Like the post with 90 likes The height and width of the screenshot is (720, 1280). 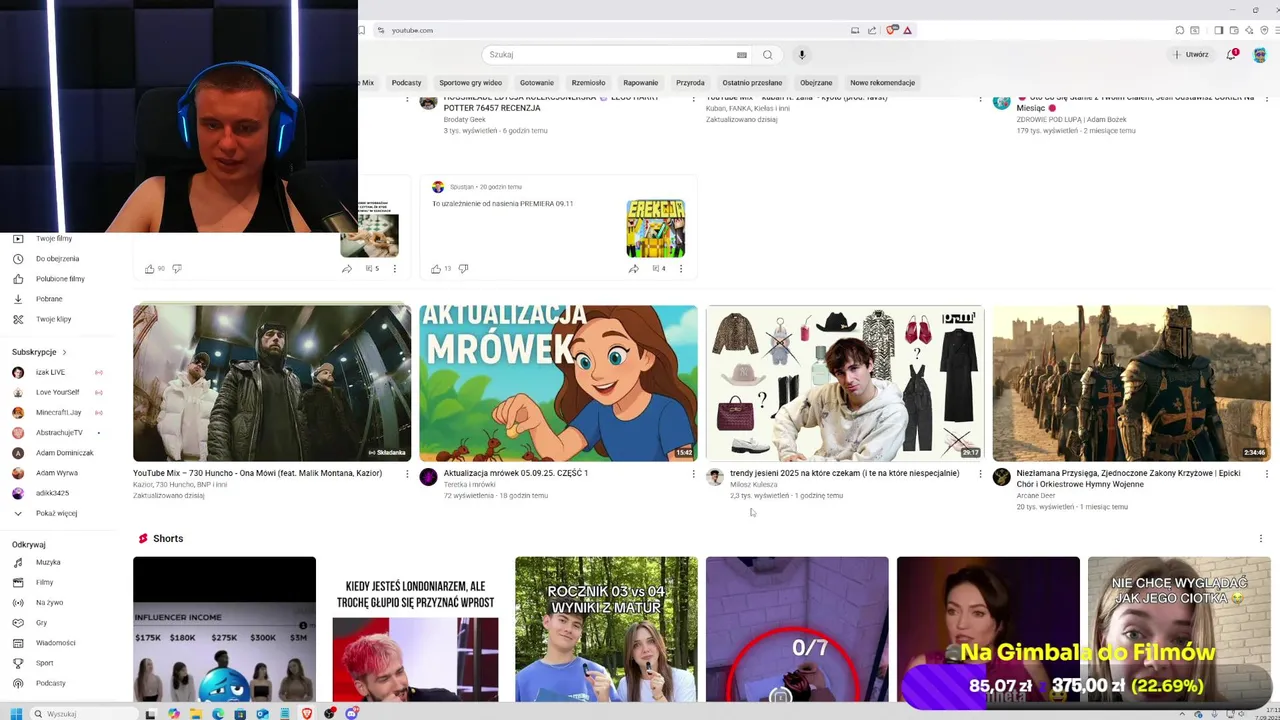(x=149, y=268)
